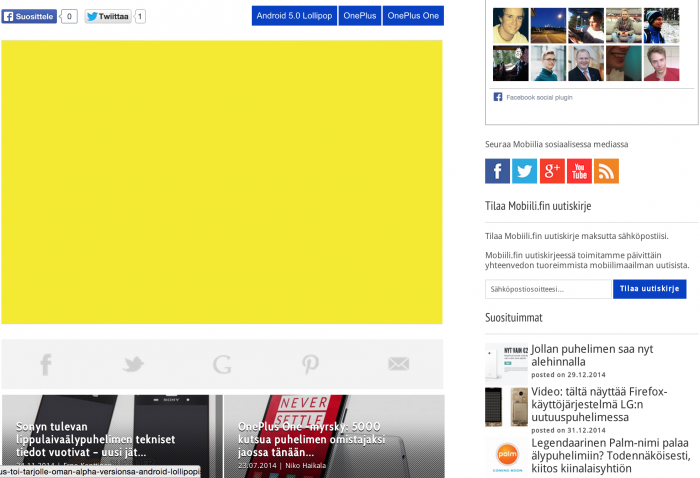The image size is (700, 478).
Task: Share article via grey Twitter bird icon
Action: pyautogui.click(x=133, y=364)
